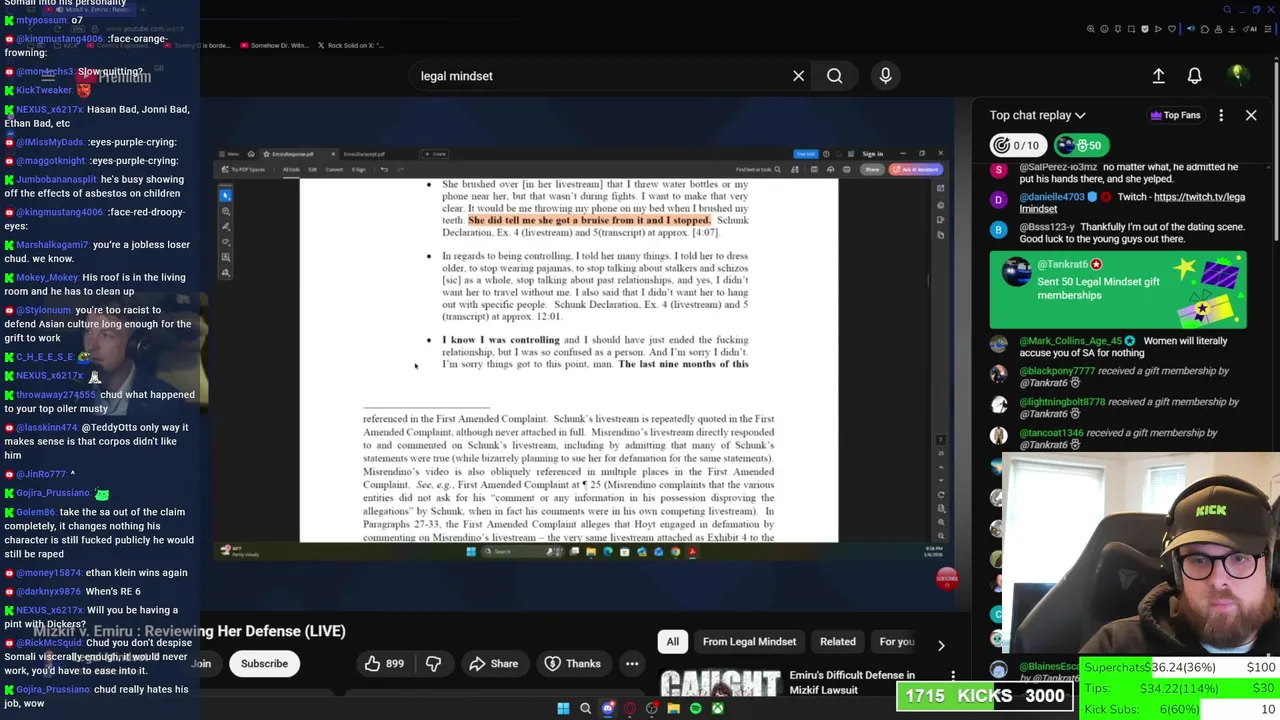Like the video with 899 likes
This screenshot has height=720, width=1280.
click(384, 664)
